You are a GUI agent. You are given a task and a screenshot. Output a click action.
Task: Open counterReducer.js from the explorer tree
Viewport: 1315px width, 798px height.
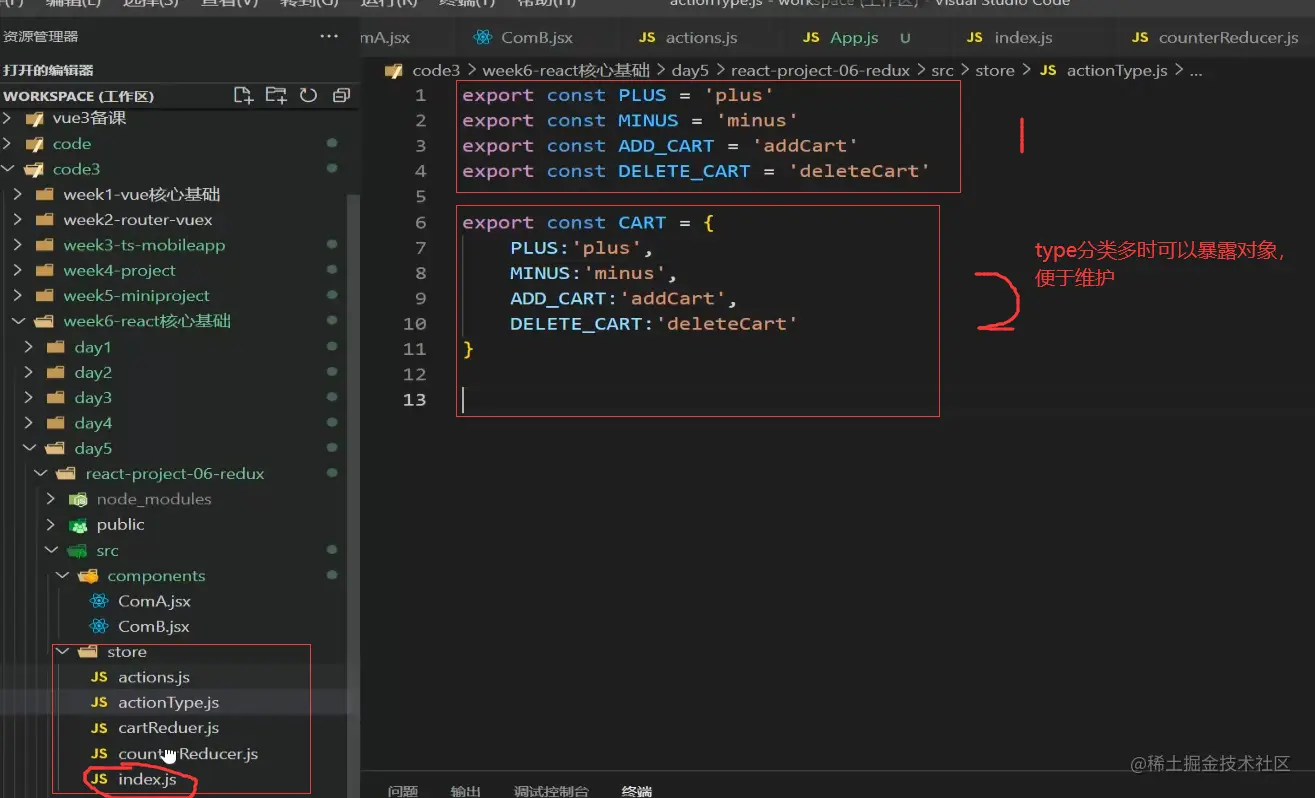tap(188, 754)
